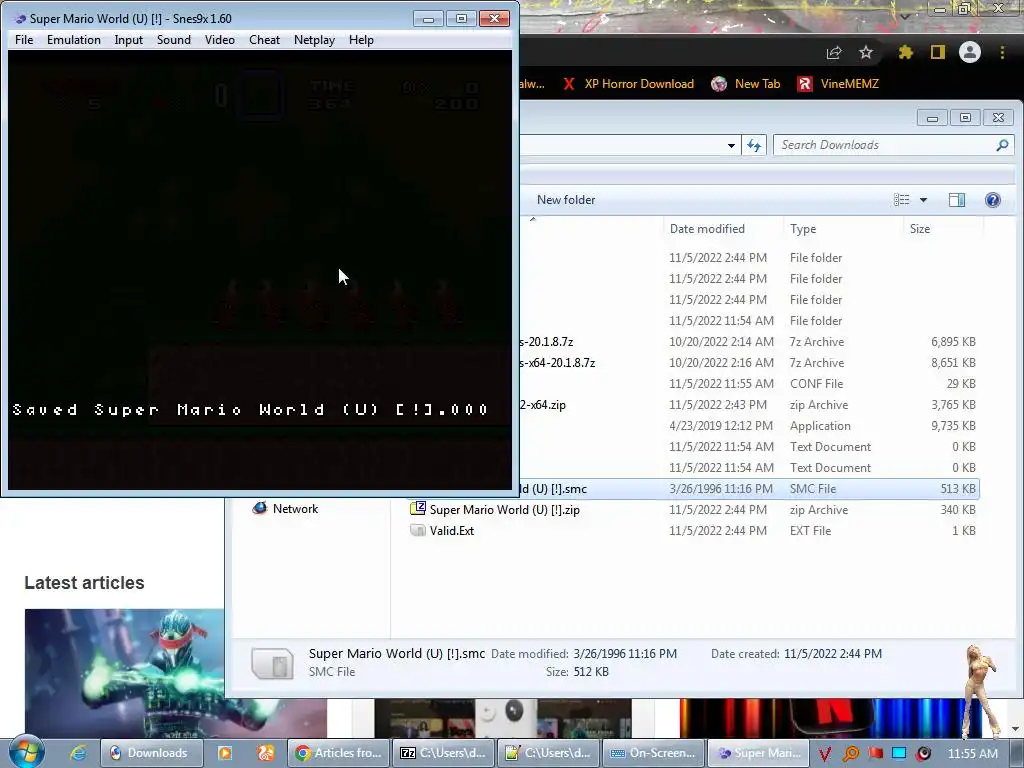Select the 3,765 KB zip Archive row
Image resolution: width=1024 pixels, height=768 pixels.
pyautogui.click(x=750, y=405)
